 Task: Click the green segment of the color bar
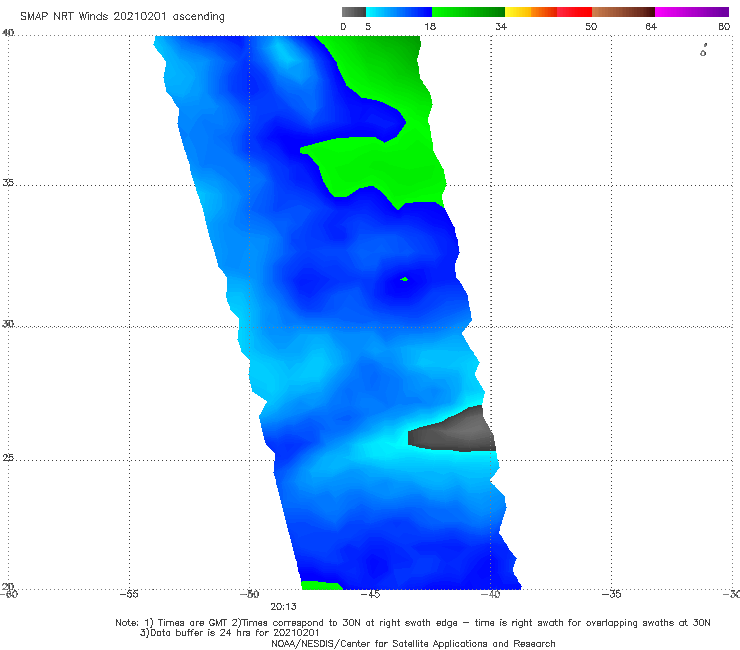(x=468, y=12)
